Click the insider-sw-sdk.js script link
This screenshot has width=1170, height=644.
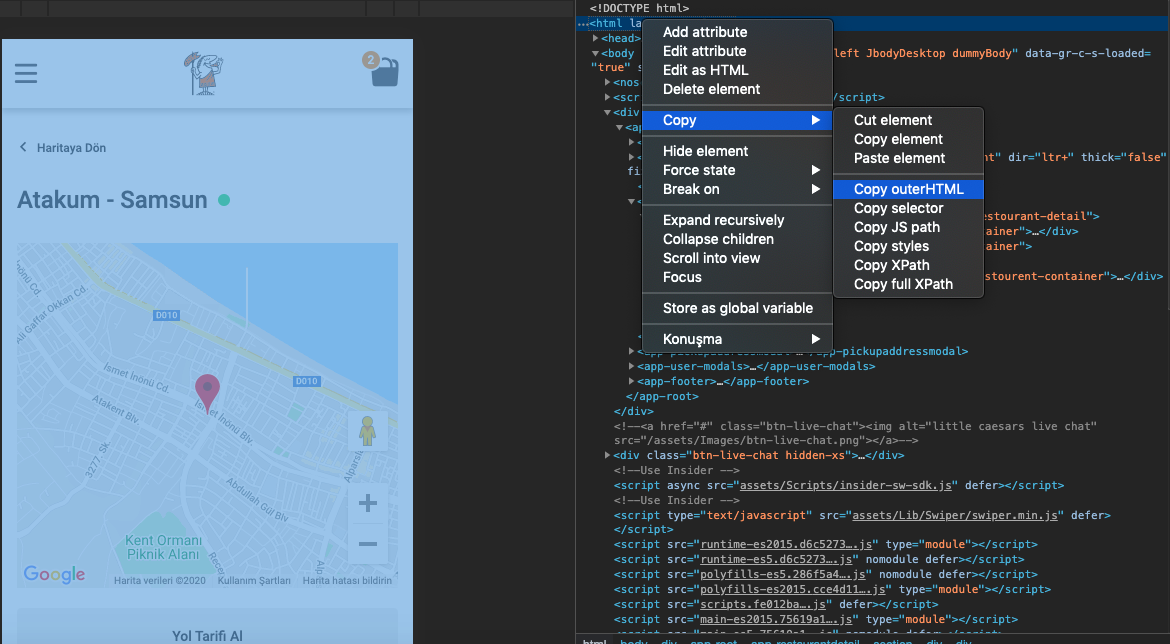pos(846,485)
